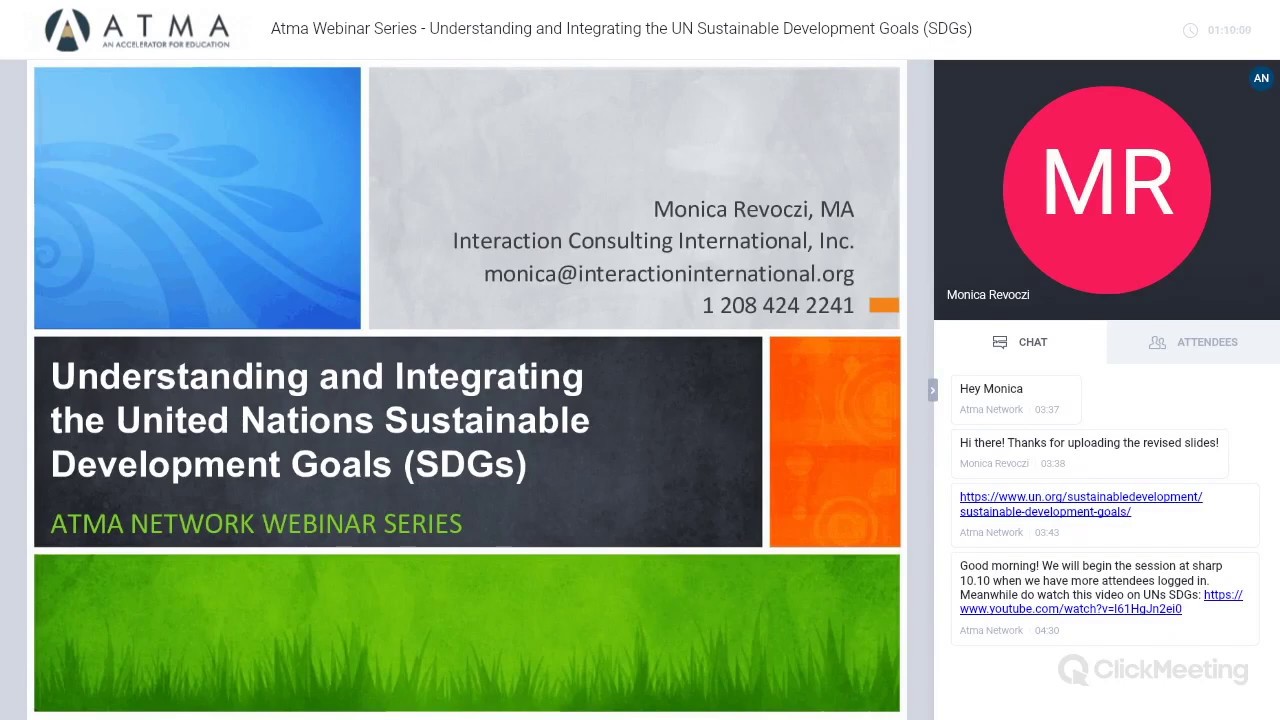The height and width of the screenshot is (720, 1280).
Task: Click the chat bubble icon in Chat tab
Action: 1000,342
